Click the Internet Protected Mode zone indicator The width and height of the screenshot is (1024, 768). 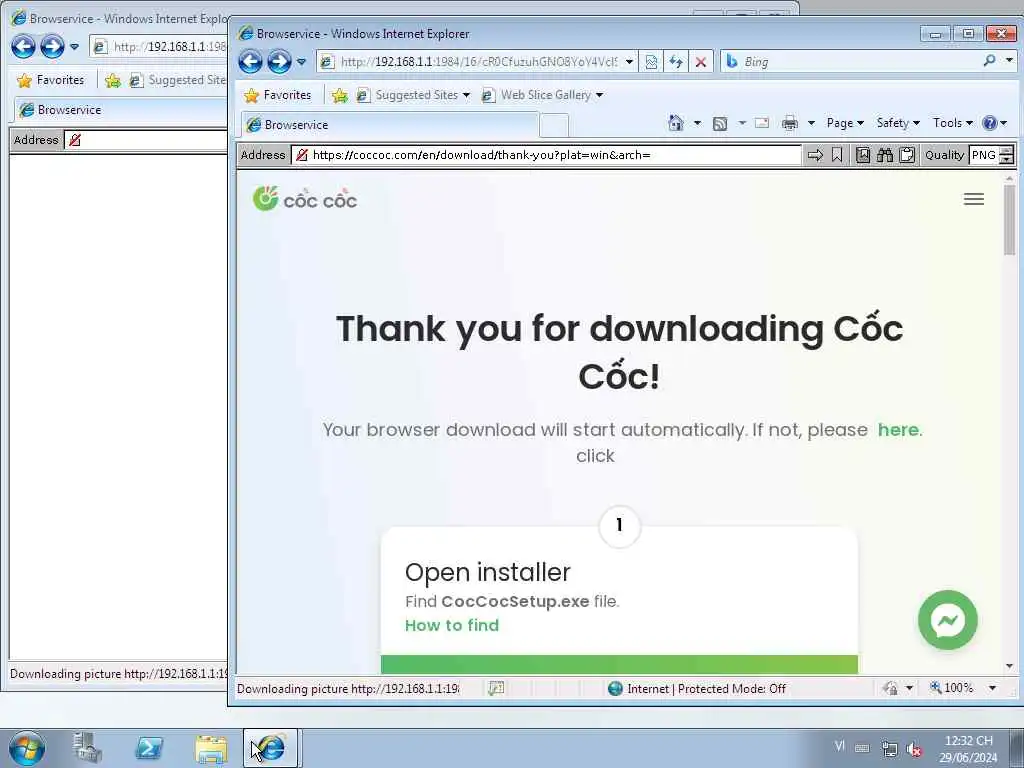(x=697, y=688)
